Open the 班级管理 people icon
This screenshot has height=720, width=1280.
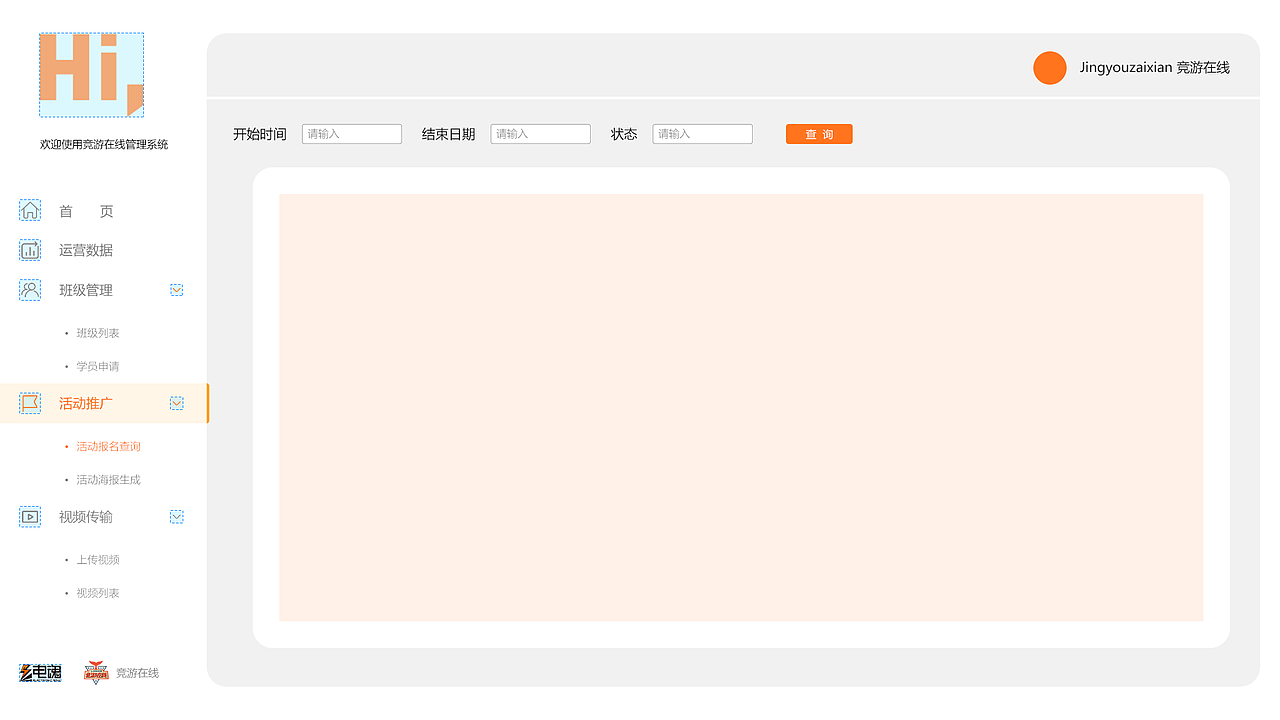pyautogui.click(x=30, y=289)
